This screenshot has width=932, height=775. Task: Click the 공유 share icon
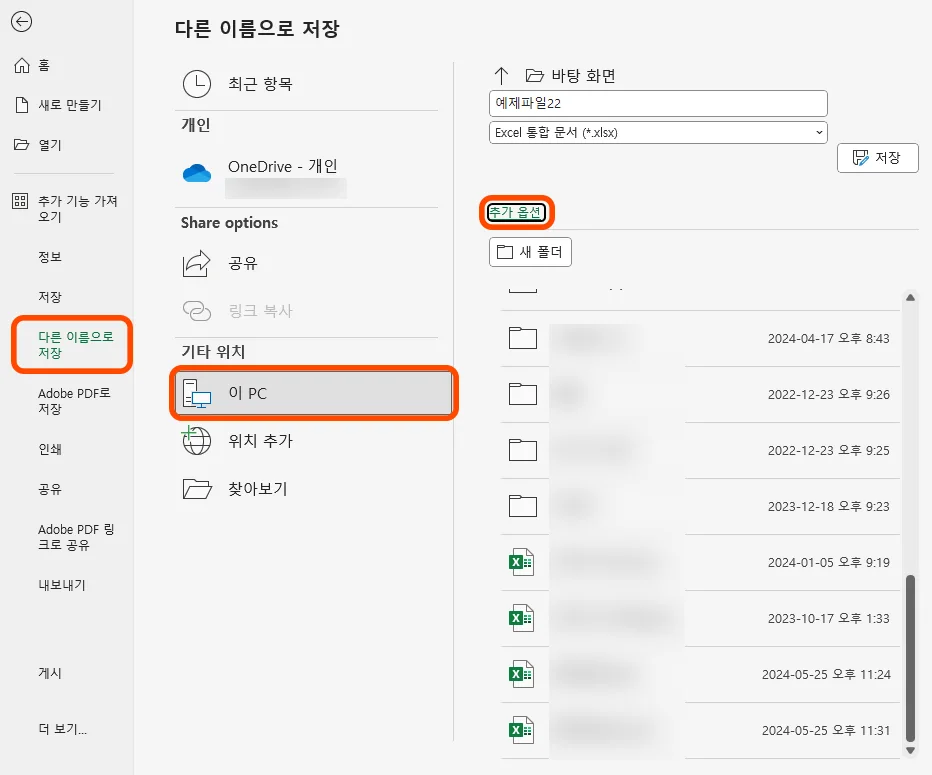pos(197,263)
